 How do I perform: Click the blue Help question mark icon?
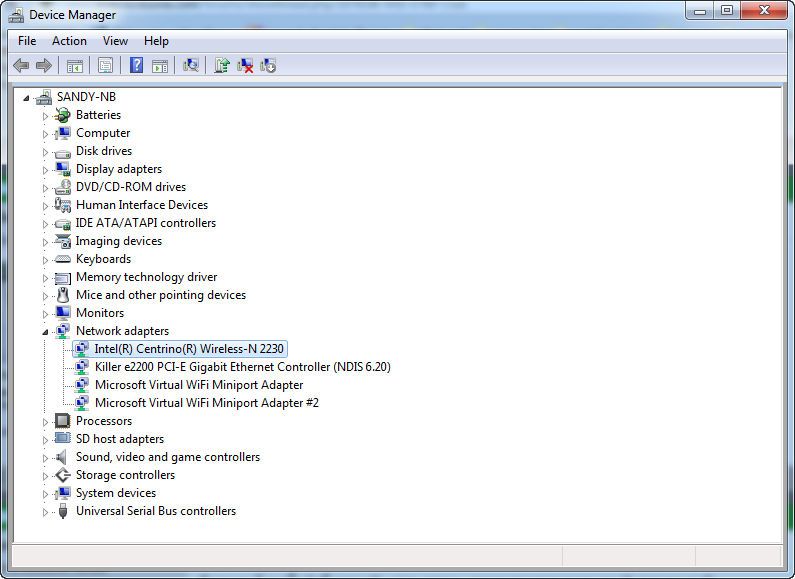click(x=136, y=66)
